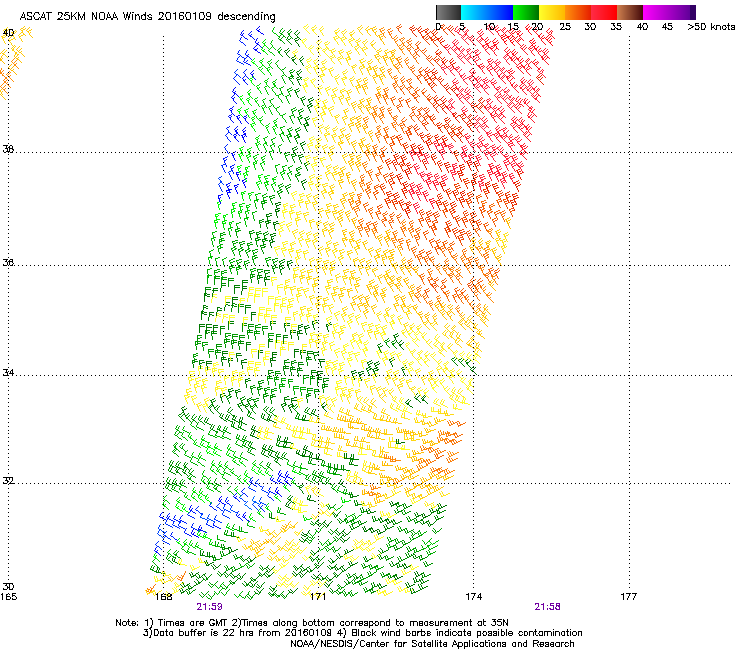
Task: Click the longitude label '174'
Action: pyautogui.click(x=473, y=597)
